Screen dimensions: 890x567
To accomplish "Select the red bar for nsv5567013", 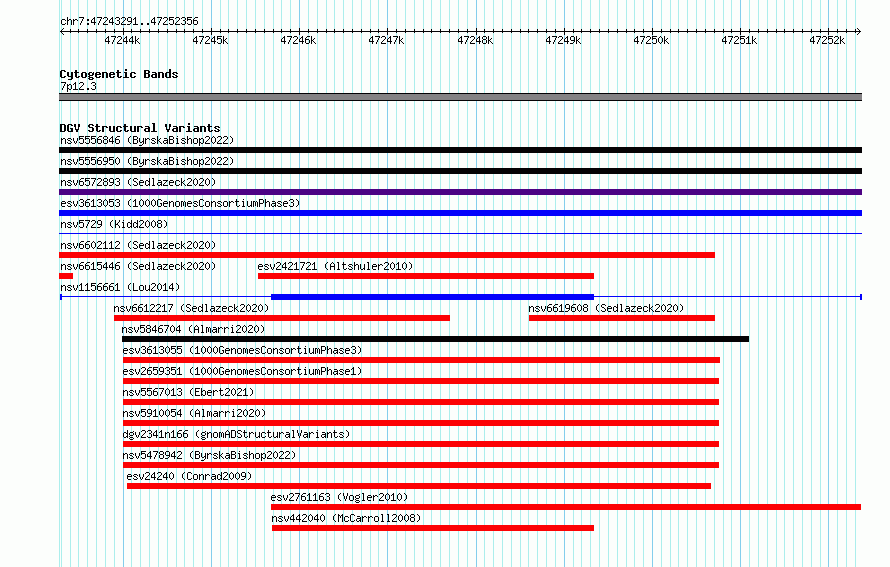I will click(421, 402).
